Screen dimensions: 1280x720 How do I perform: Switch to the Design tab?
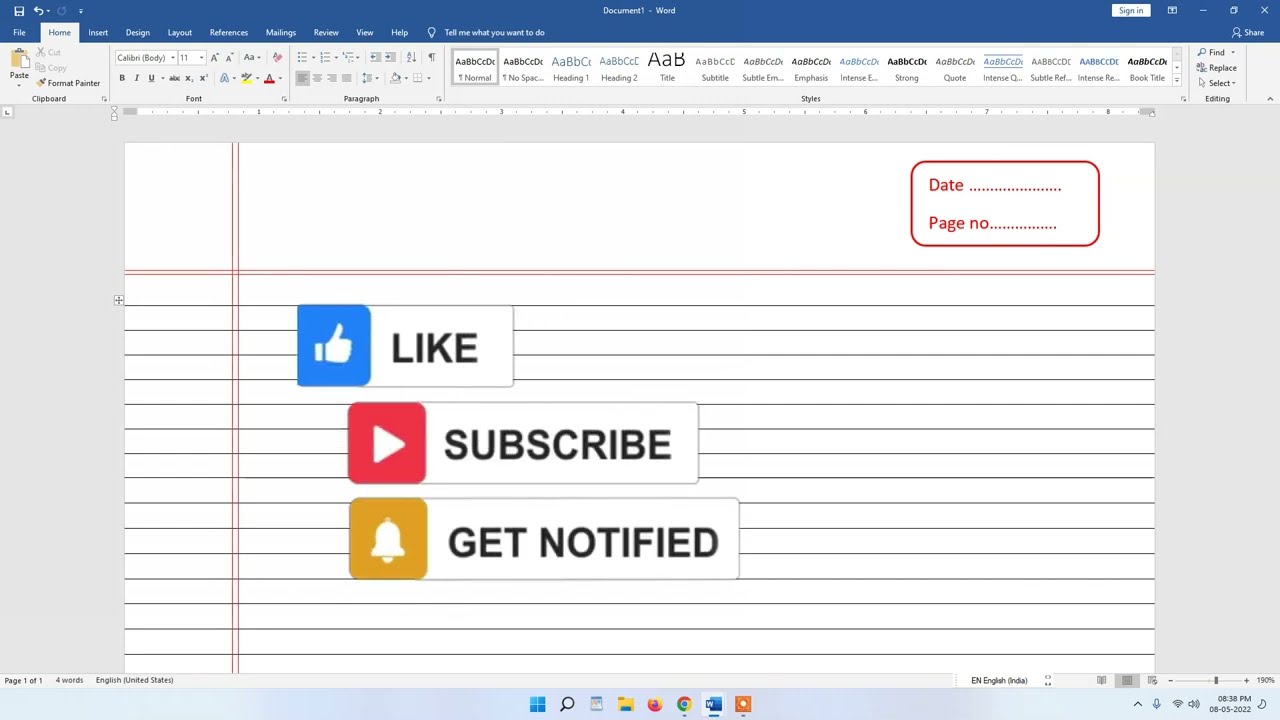click(138, 33)
